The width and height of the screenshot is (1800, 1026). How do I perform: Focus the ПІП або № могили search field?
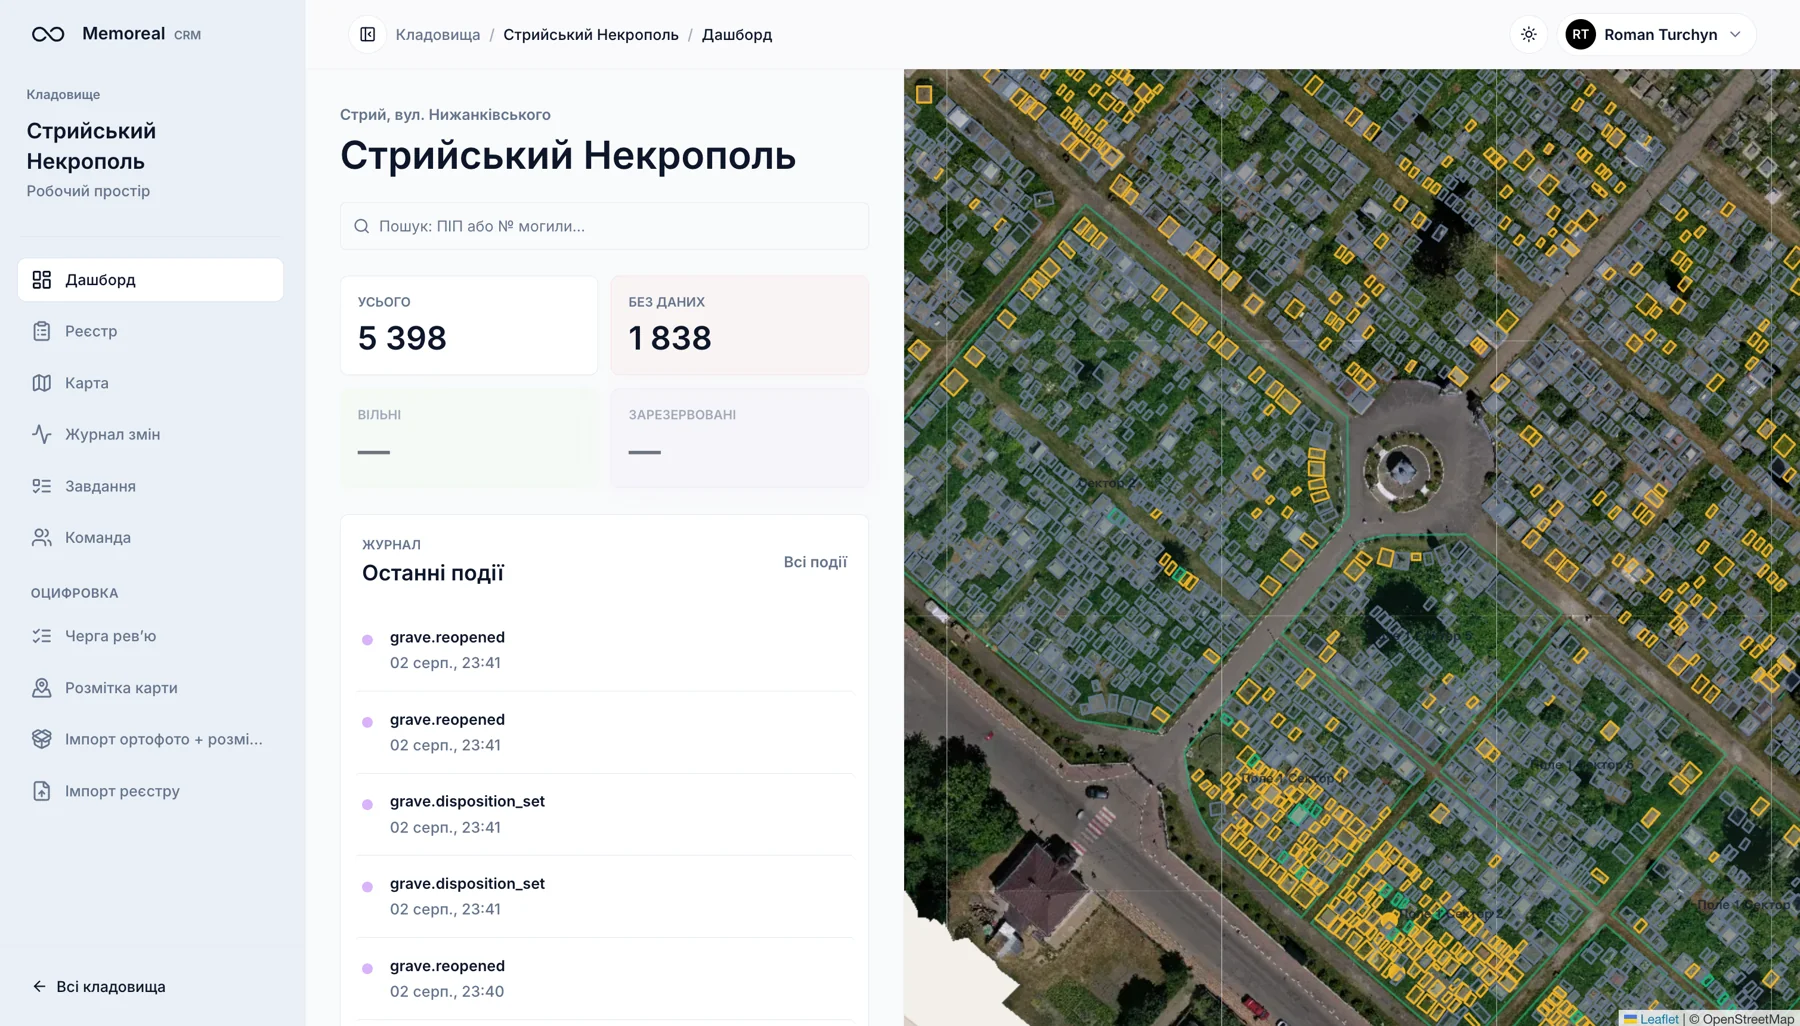pyautogui.click(x=604, y=226)
